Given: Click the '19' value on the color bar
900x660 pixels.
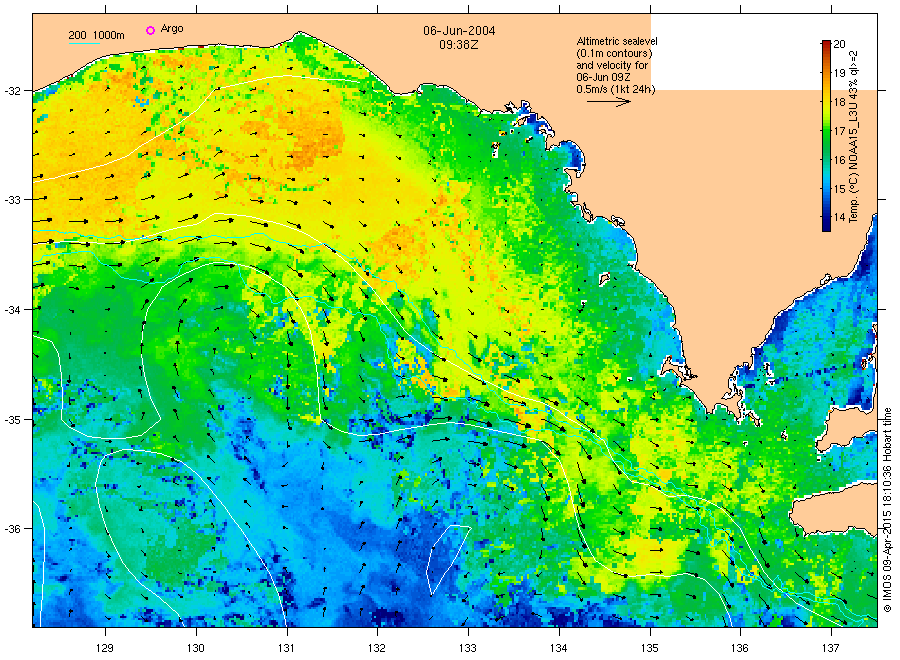Looking at the screenshot, I should (839, 73).
